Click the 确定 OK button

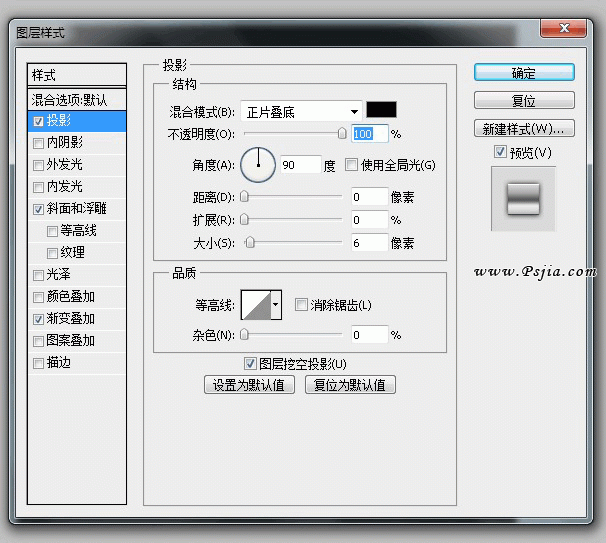click(x=524, y=73)
